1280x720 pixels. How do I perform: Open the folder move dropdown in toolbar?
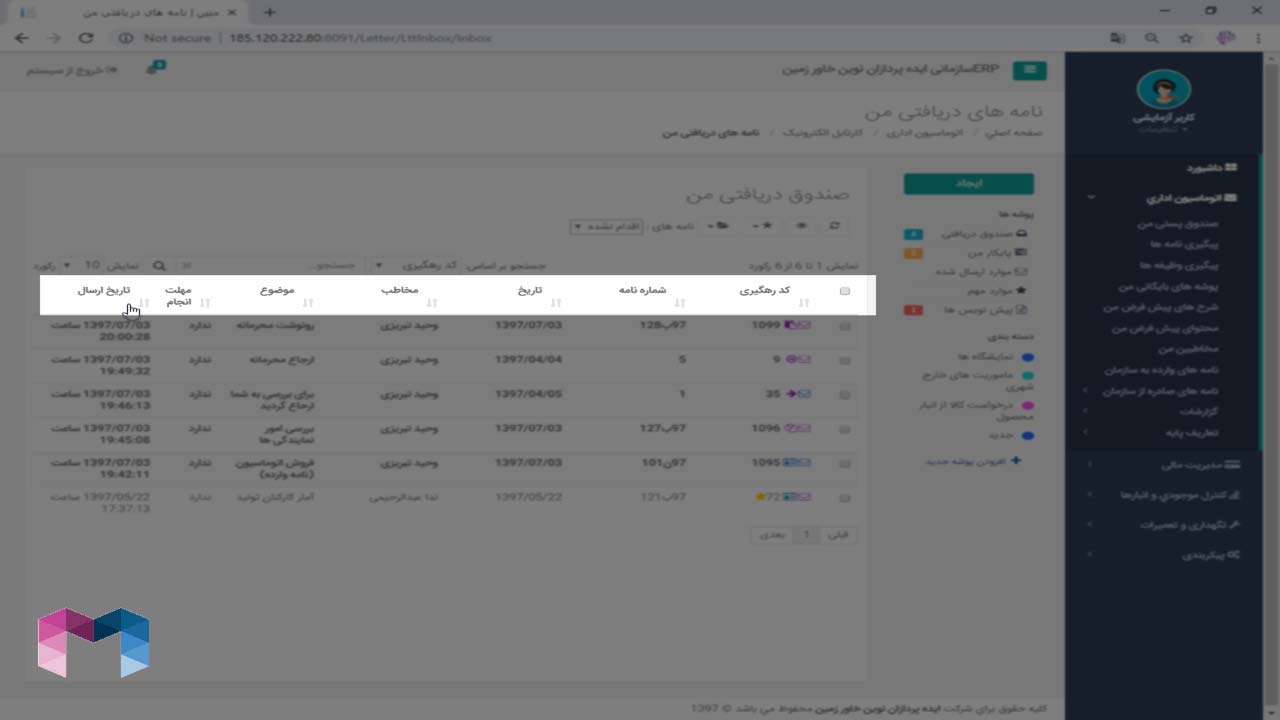(x=718, y=227)
